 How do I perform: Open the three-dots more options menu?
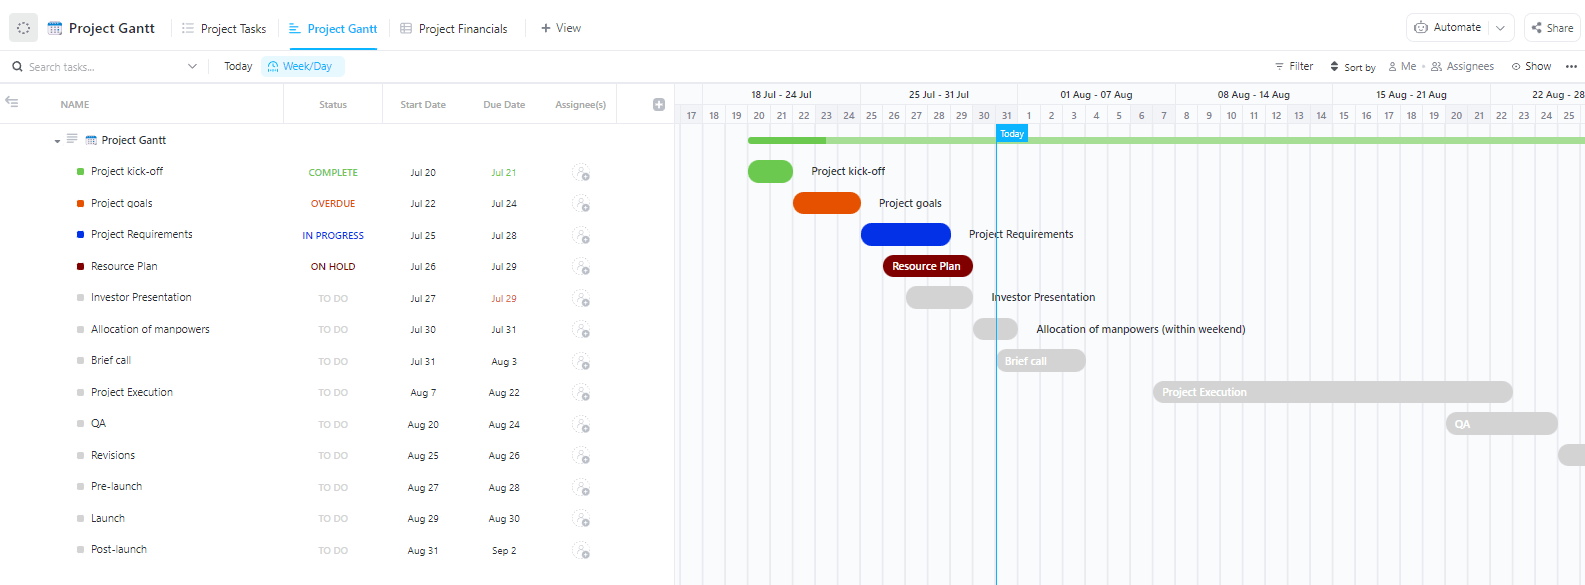click(x=1571, y=67)
